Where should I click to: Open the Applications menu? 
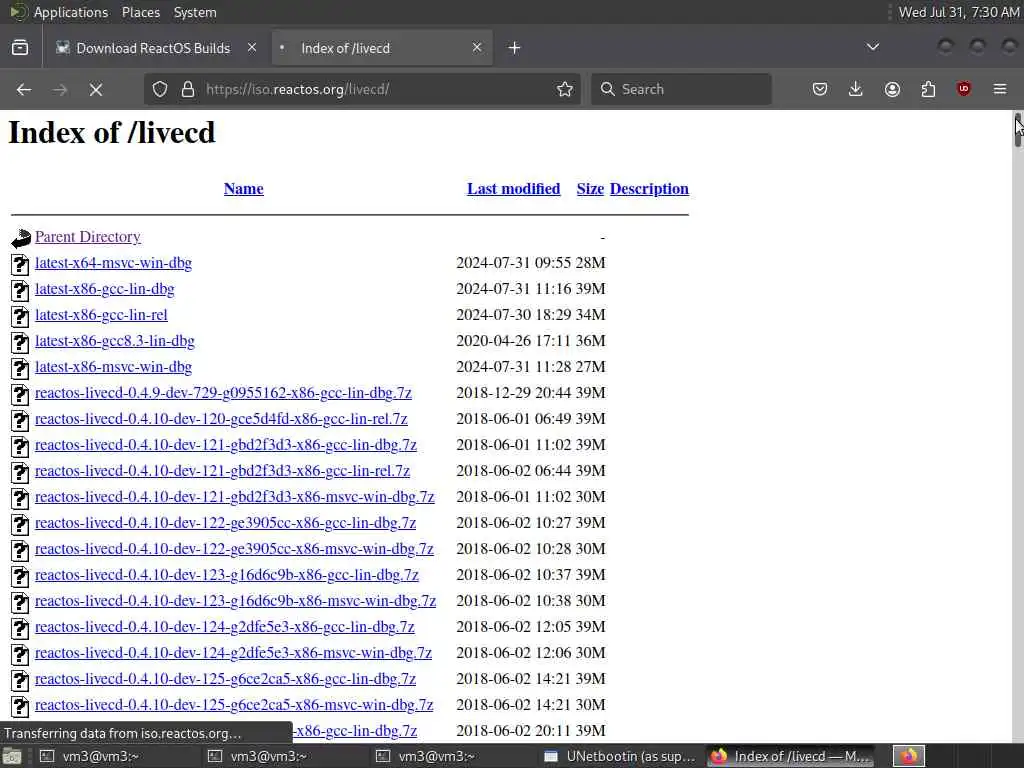tap(71, 12)
